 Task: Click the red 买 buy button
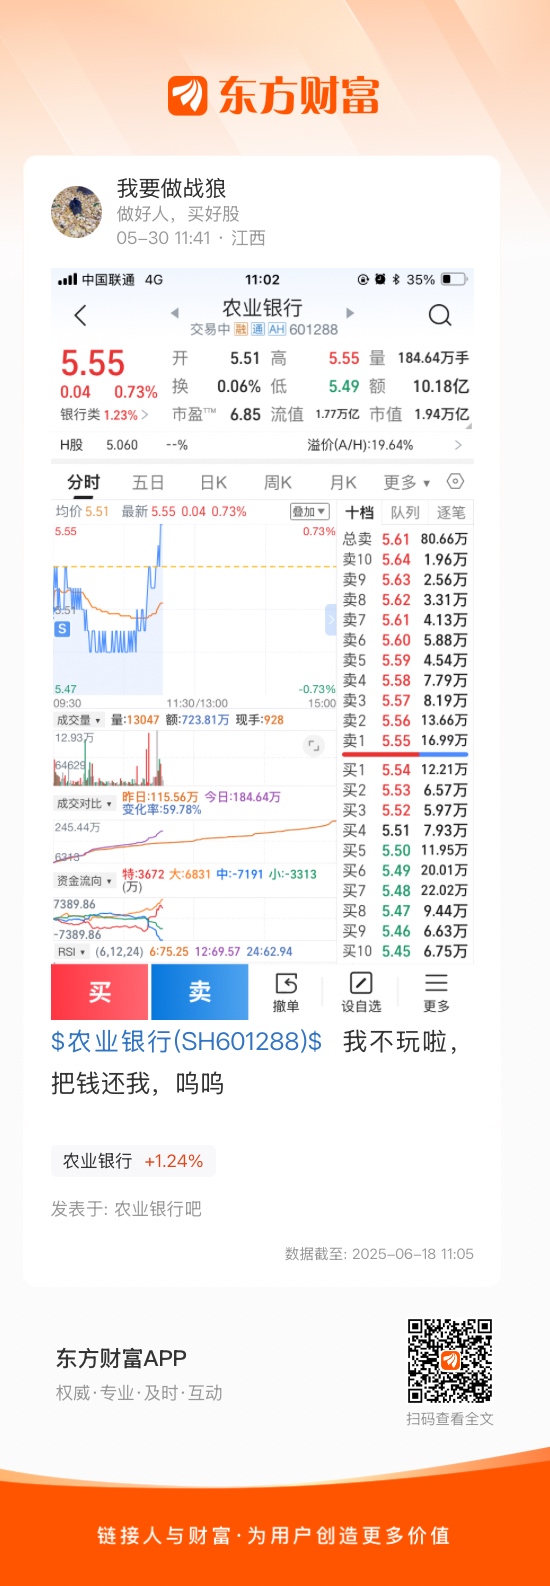tap(100, 992)
